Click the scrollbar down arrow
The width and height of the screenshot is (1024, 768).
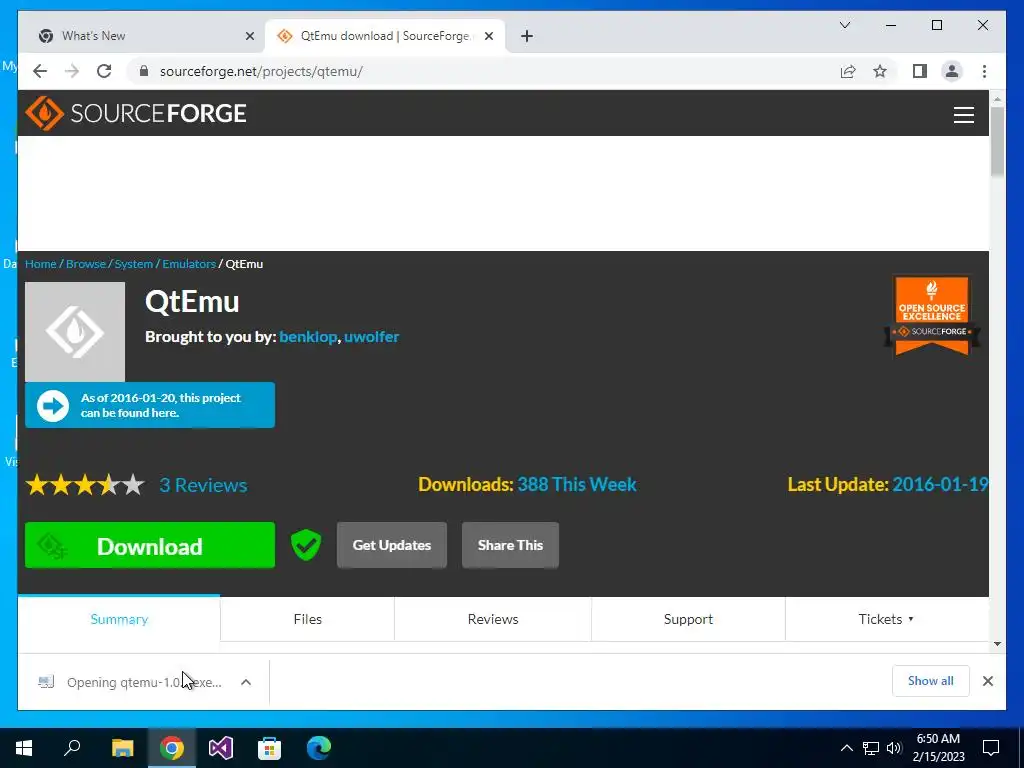pos(997,644)
